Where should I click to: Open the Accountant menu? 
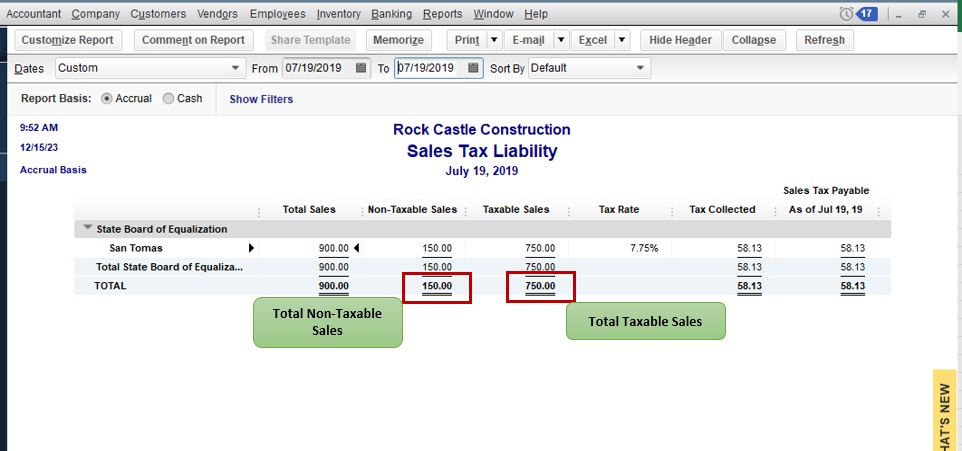(34, 13)
